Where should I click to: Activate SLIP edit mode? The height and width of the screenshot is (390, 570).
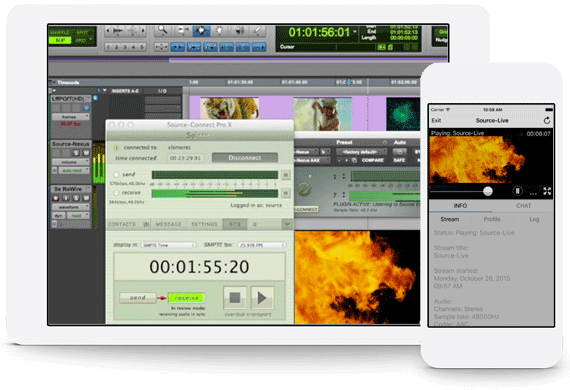(60, 40)
